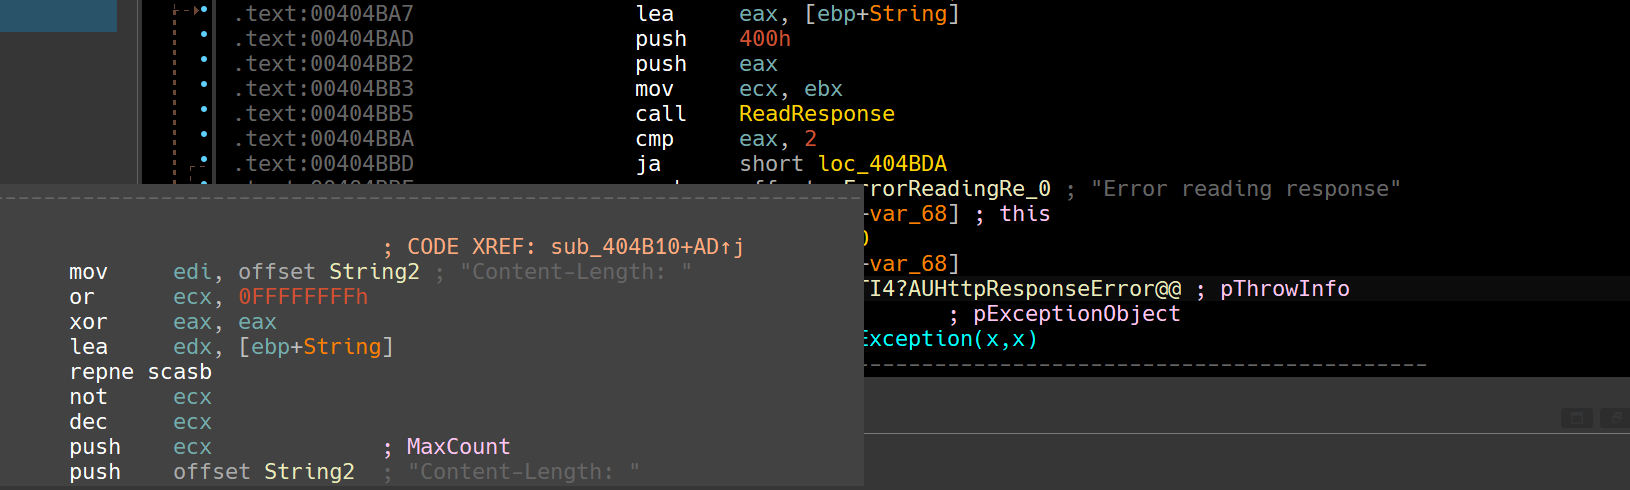Click the pThrowInfo comment text

(1284, 289)
